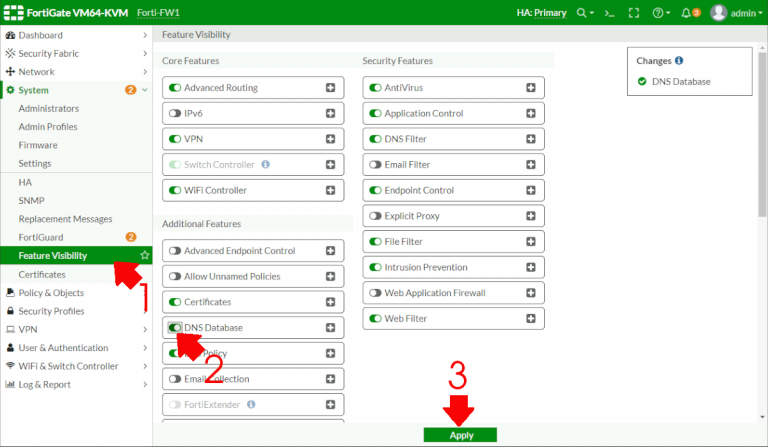Click the favorite star beside Feature Visibility
The height and width of the screenshot is (447, 768).
(x=145, y=256)
